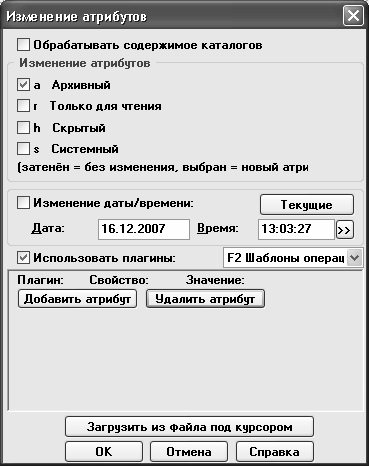Enable Обрабатывать содержимое каталогов checkbox
Image resolution: width=369 pixels, height=466 pixels.
click(23, 45)
